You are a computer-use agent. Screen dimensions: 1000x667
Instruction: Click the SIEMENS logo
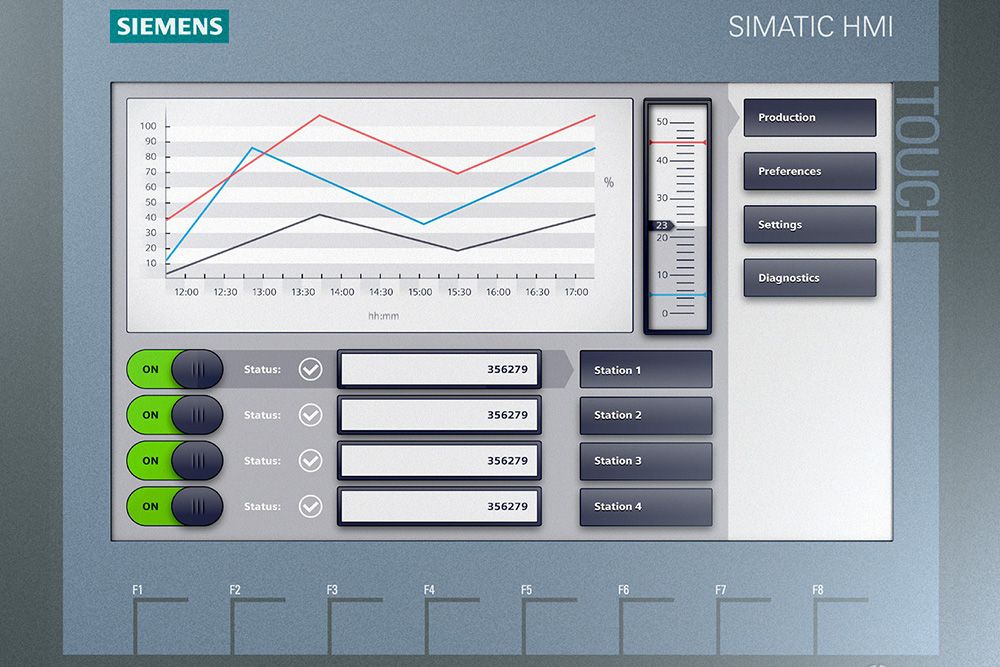coord(170,26)
